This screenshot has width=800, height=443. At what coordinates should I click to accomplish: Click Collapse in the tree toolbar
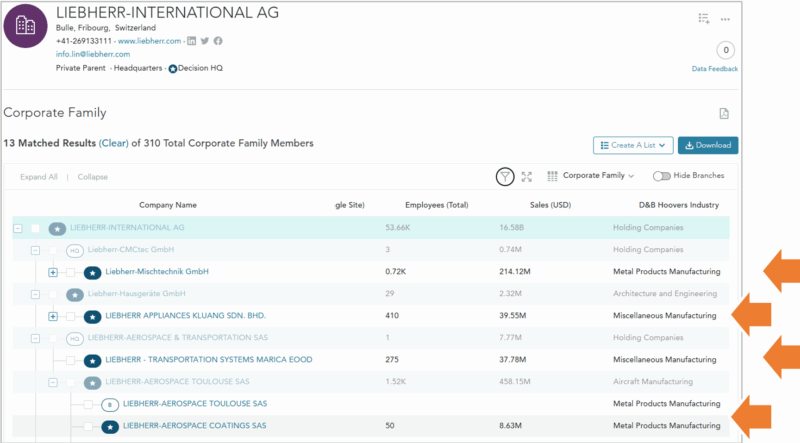[92, 177]
